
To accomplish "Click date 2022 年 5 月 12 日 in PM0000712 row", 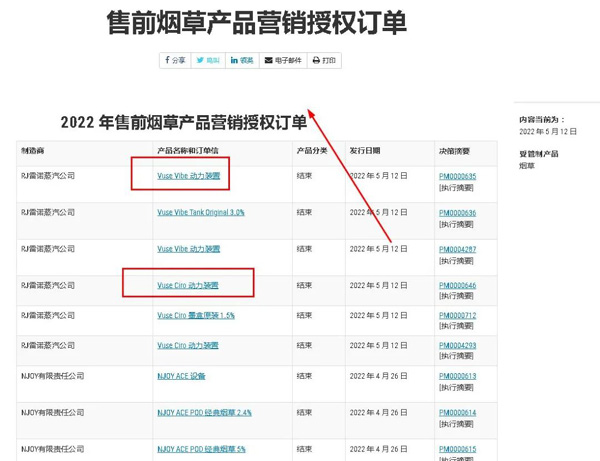I will click(x=378, y=316).
